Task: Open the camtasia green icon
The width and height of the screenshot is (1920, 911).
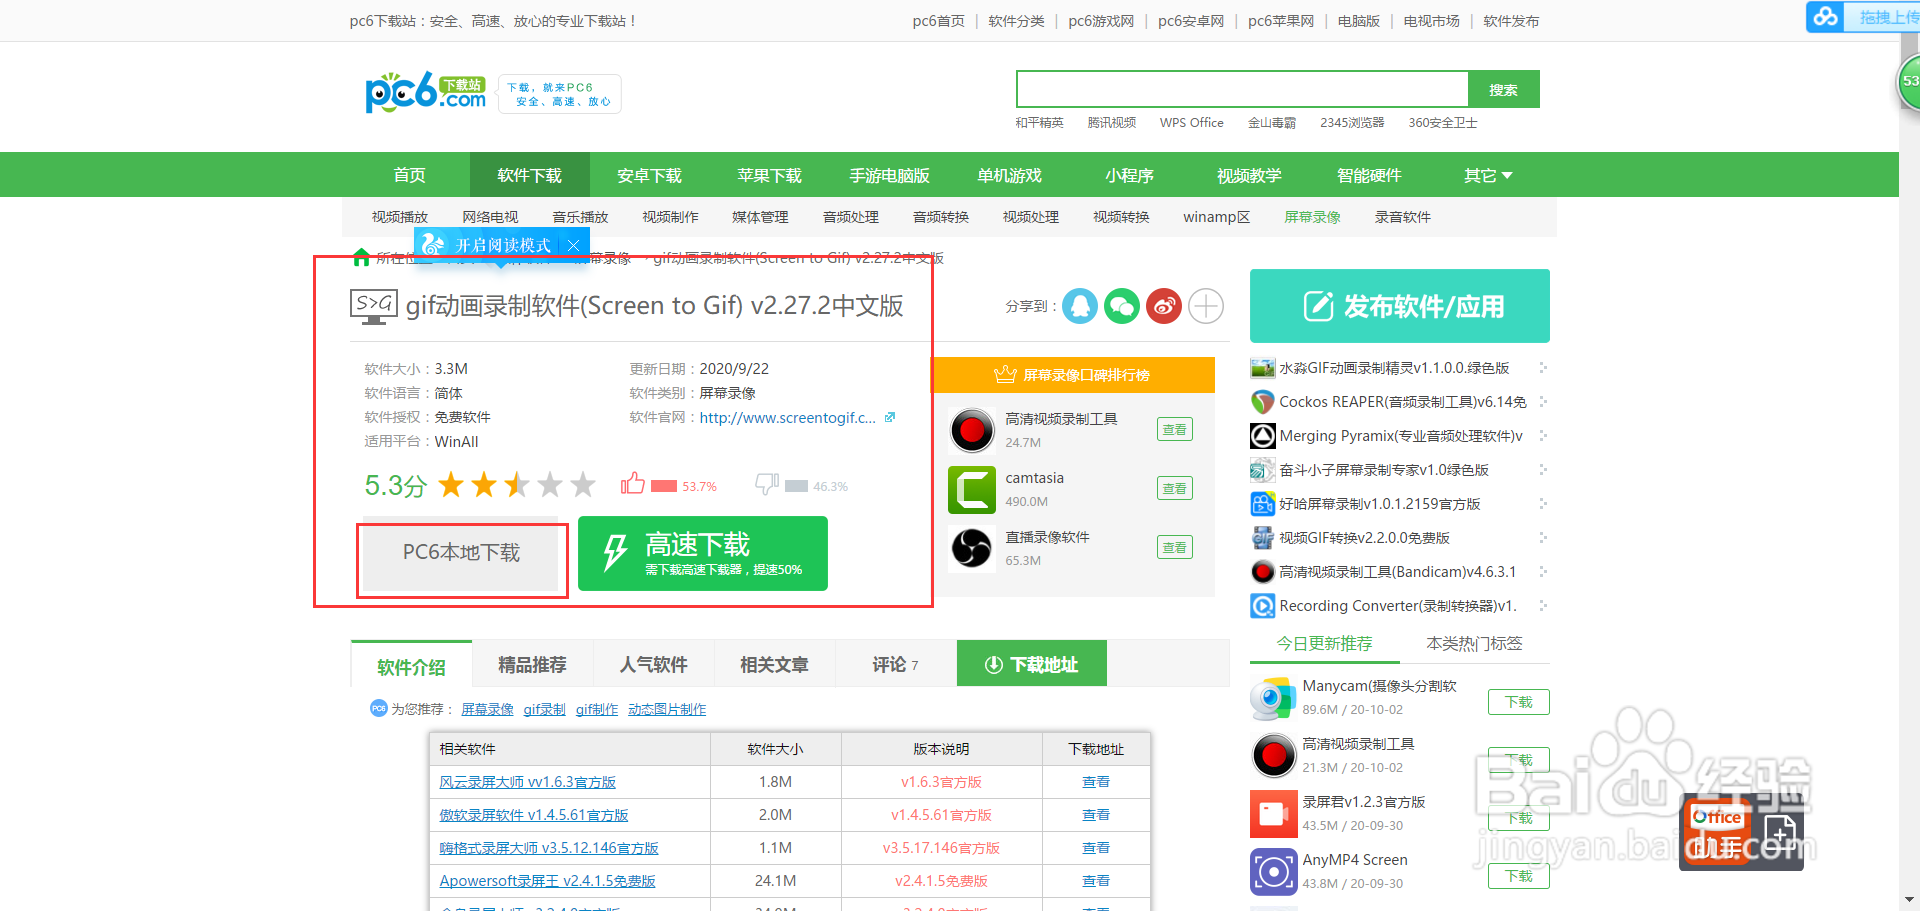Action: [971, 489]
